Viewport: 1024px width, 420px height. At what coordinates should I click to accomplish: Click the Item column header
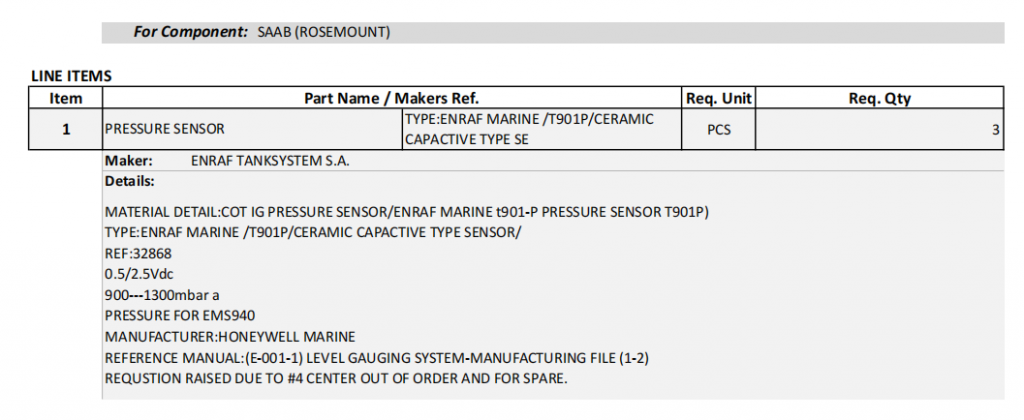click(x=66, y=99)
